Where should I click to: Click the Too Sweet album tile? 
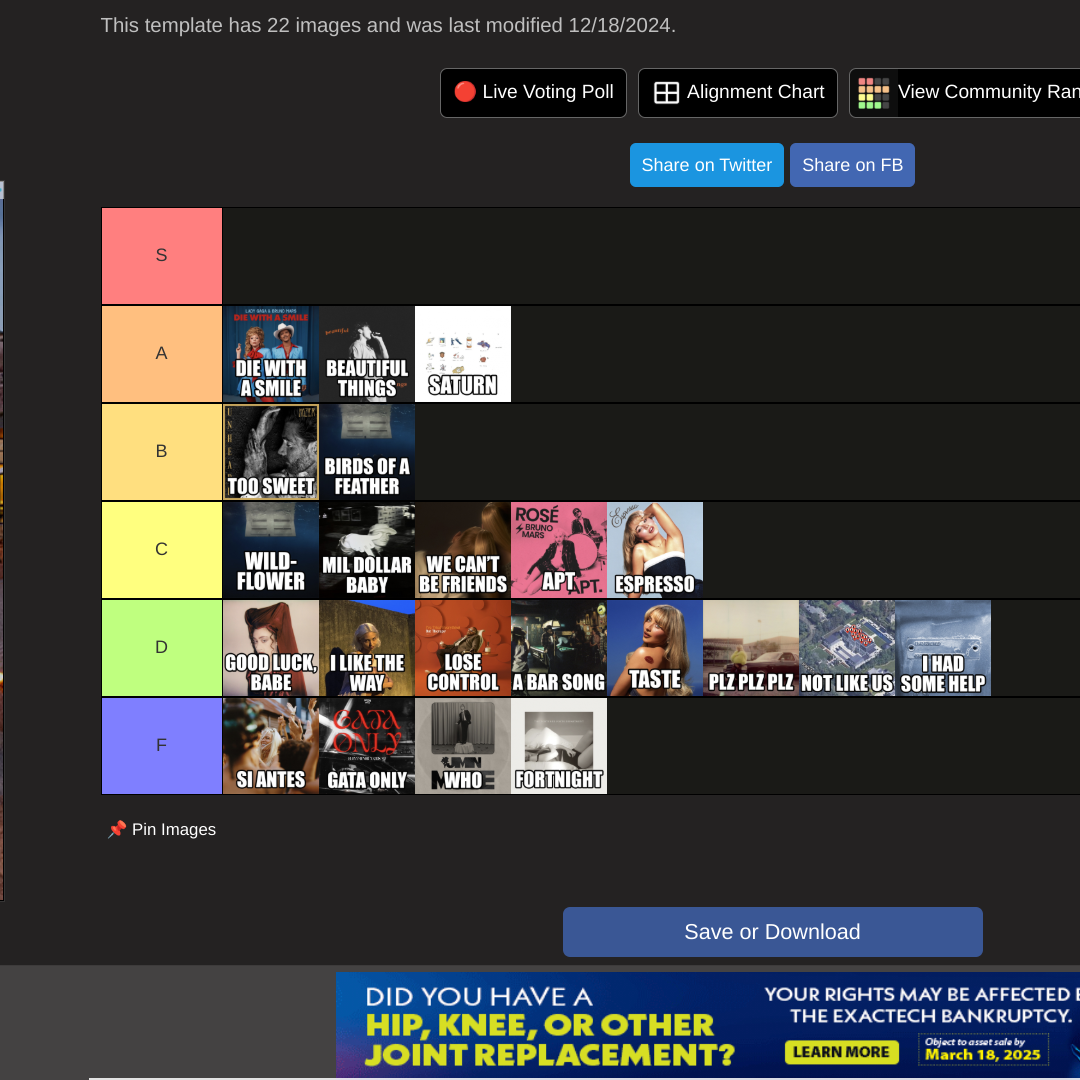(271, 452)
